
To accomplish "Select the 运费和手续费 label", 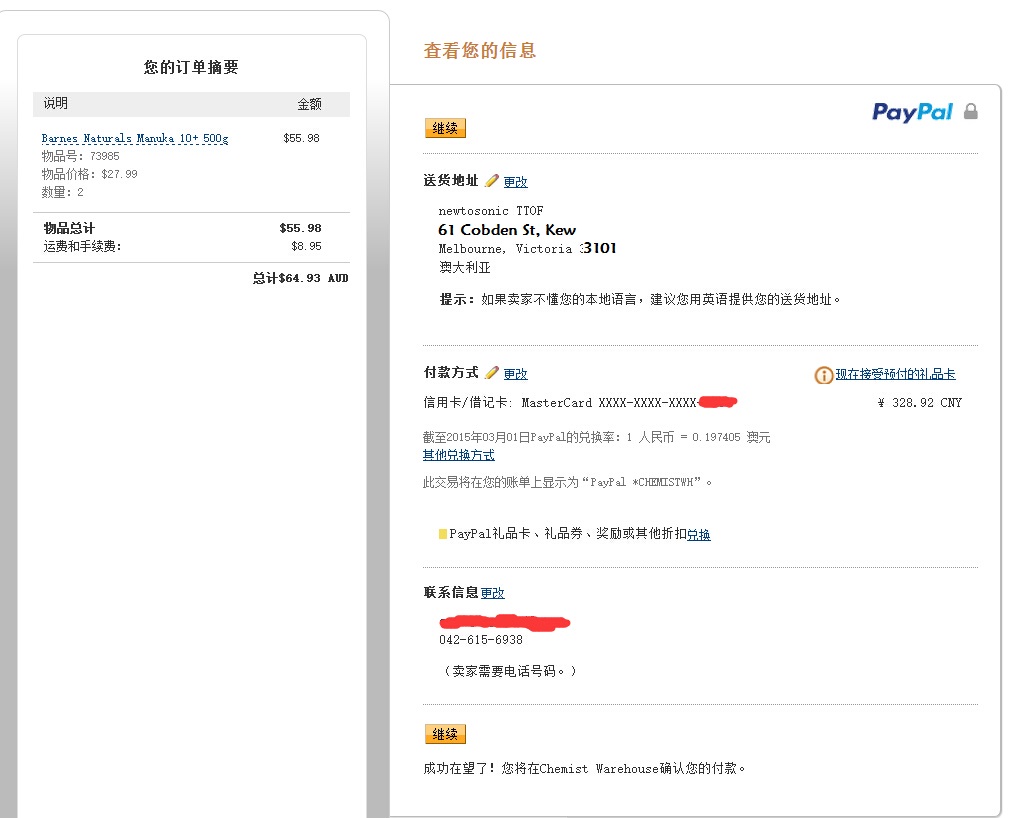I will click(82, 246).
